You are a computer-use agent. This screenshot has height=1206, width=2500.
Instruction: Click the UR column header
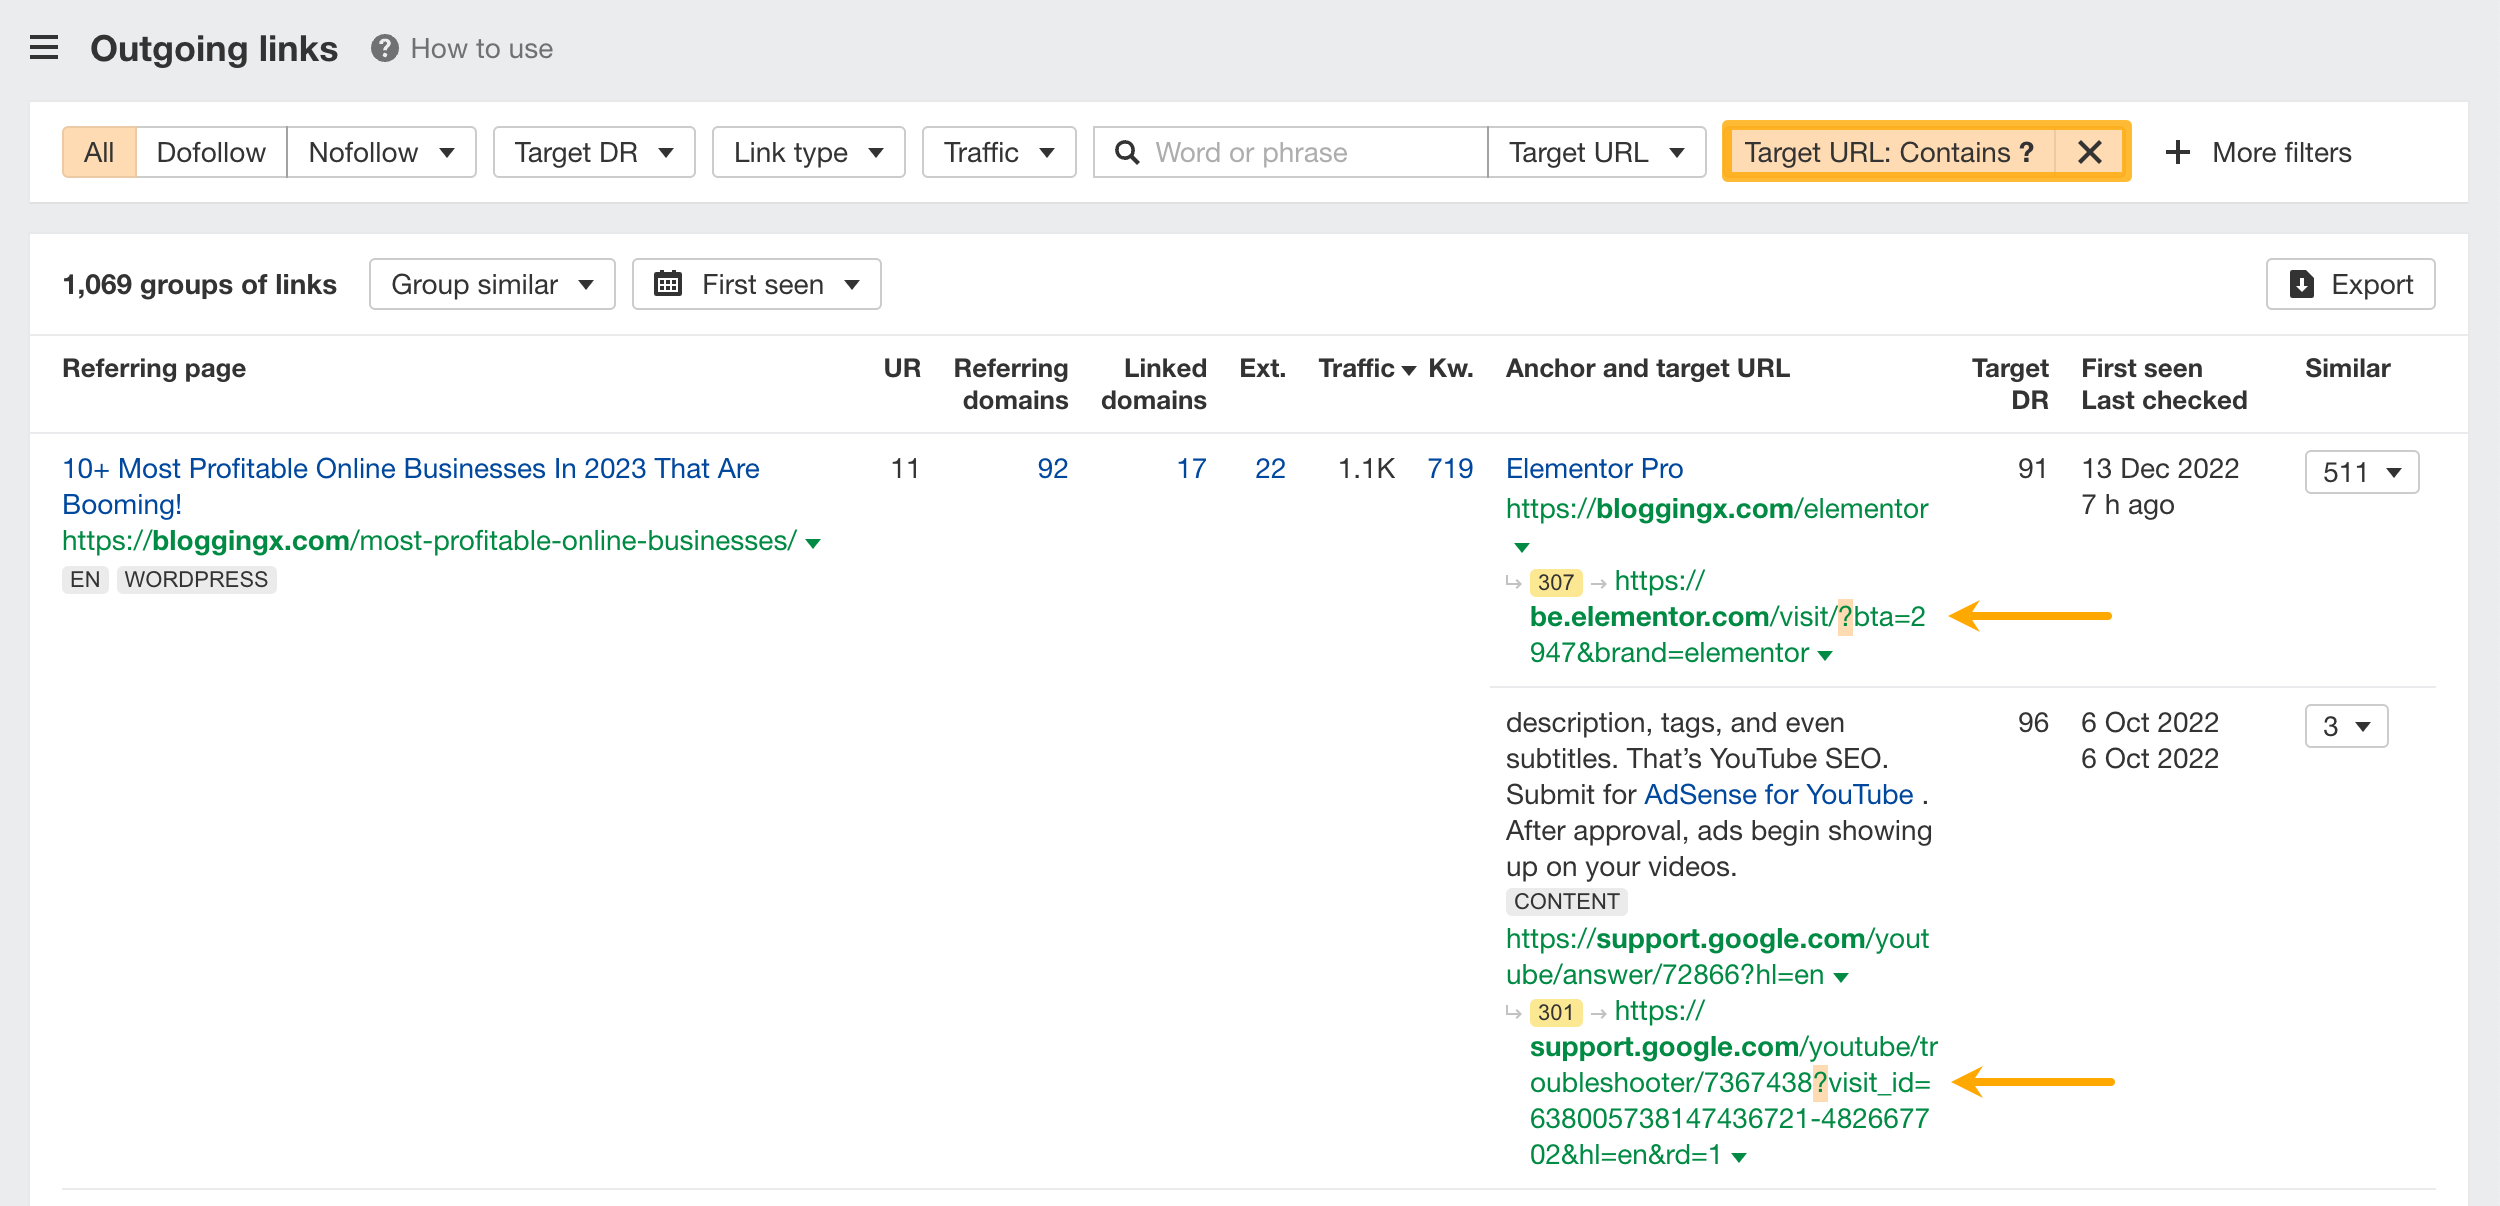click(902, 368)
